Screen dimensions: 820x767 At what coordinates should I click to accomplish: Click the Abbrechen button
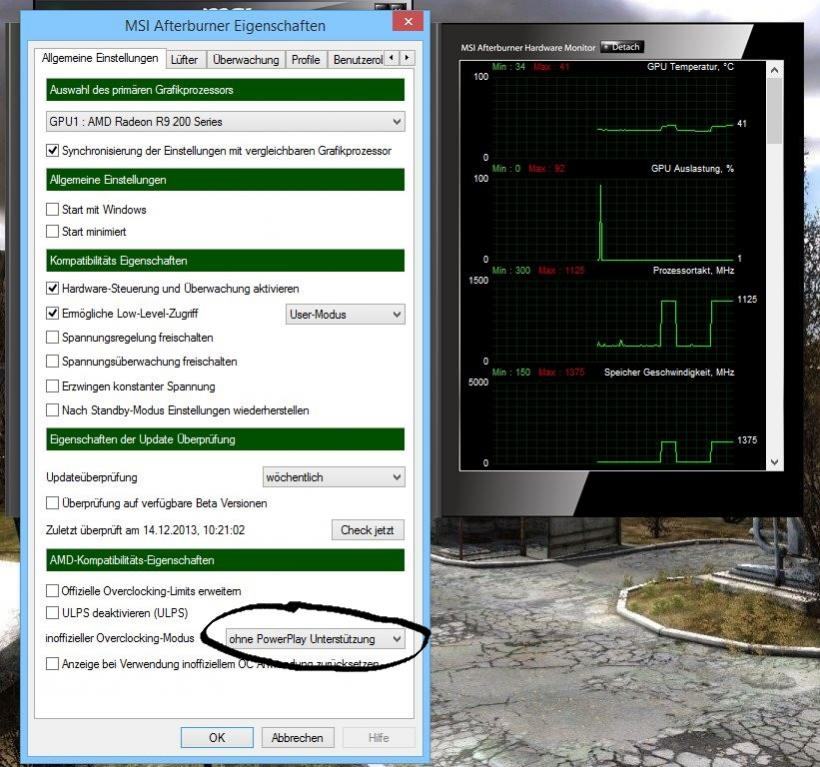click(298, 737)
